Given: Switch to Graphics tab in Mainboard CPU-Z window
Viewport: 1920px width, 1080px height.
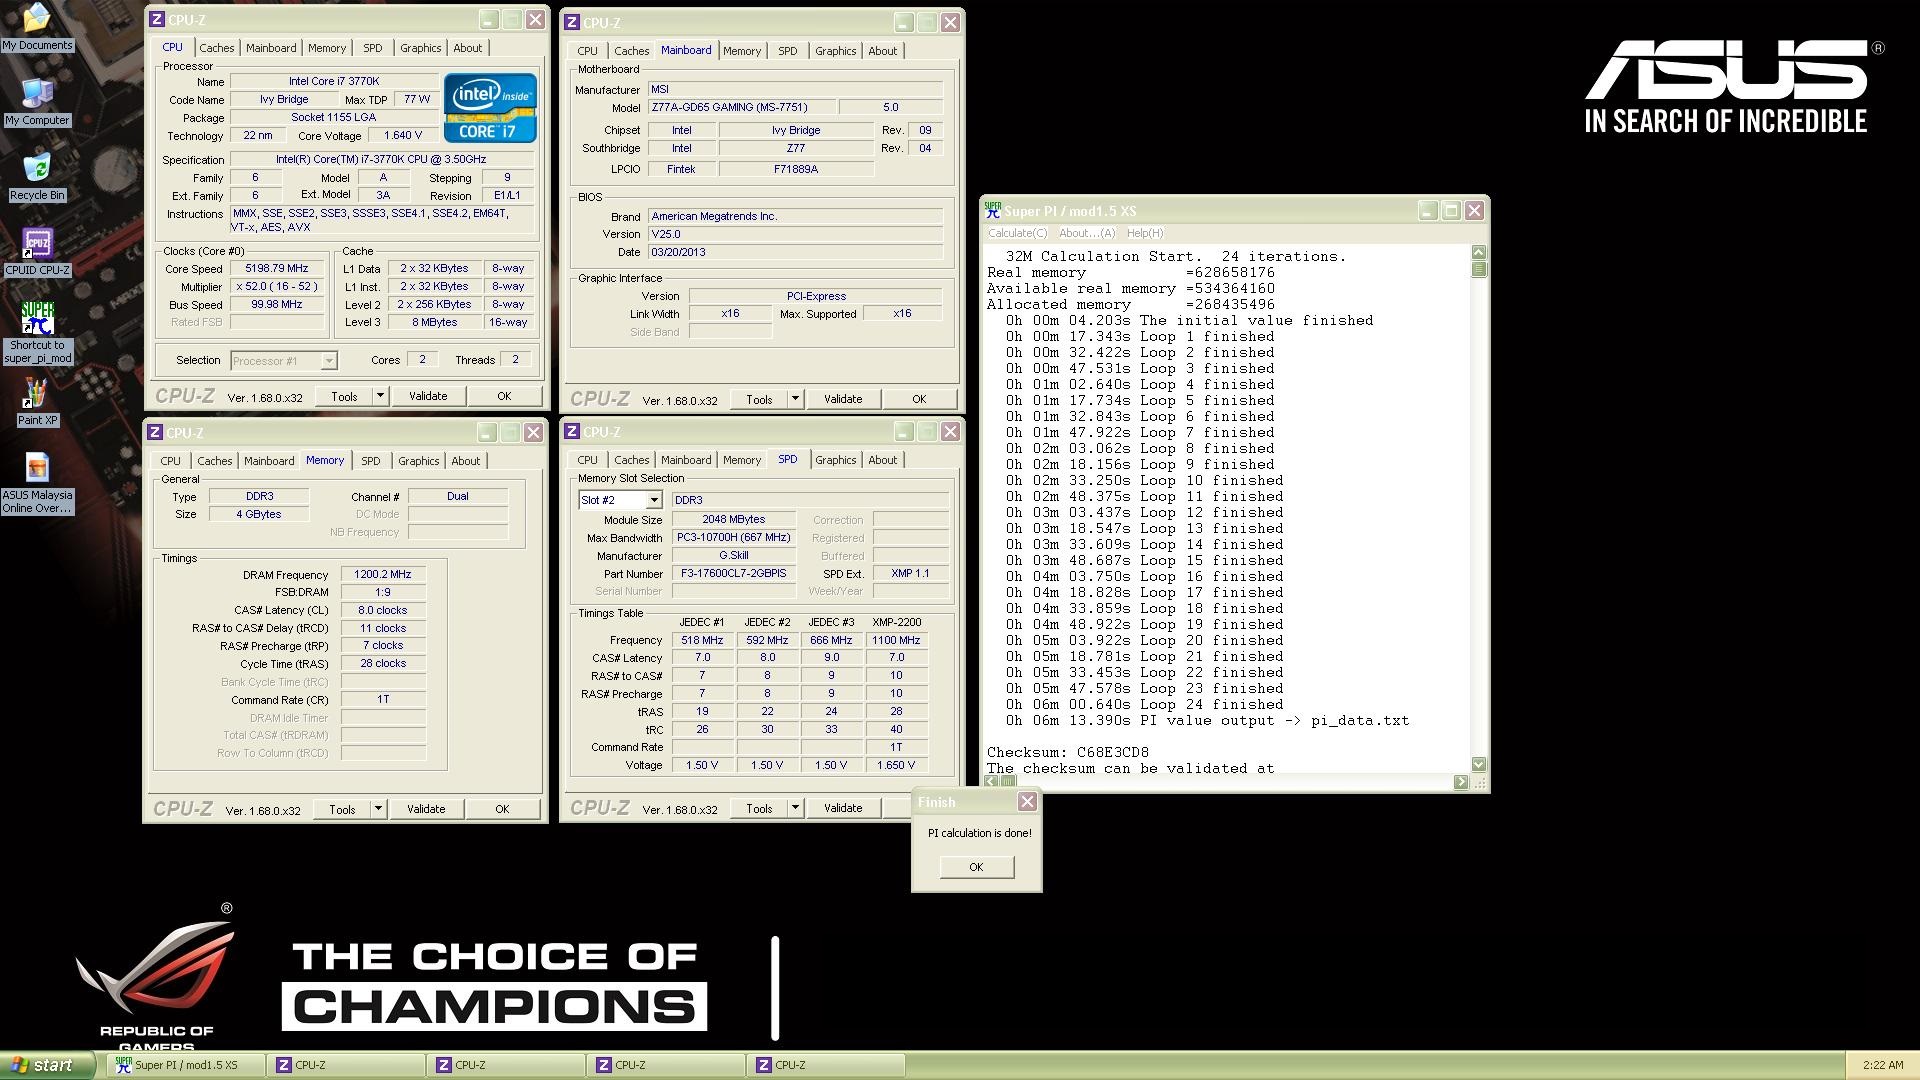Looking at the screenshot, I should click(835, 51).
